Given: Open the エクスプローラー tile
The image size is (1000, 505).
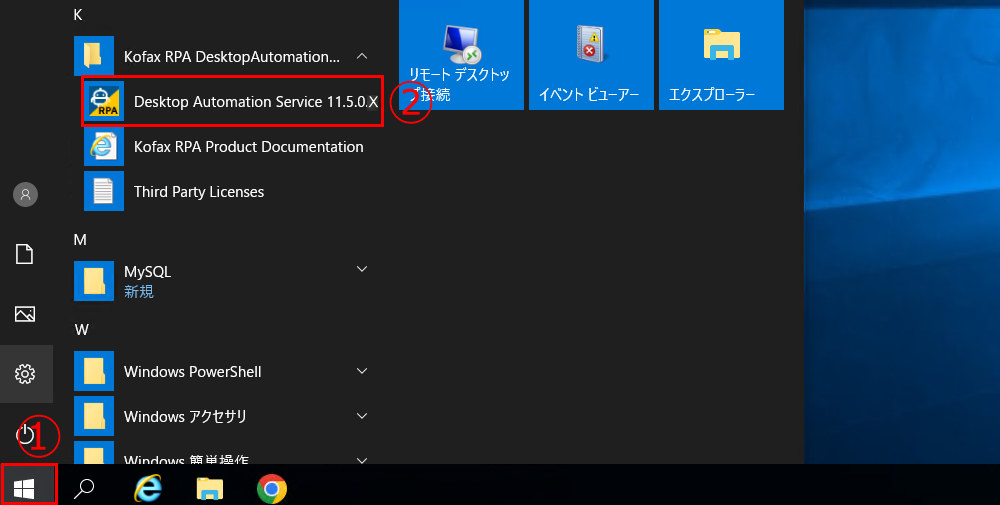Looking at the screenshot, I should tap(721, 55).
